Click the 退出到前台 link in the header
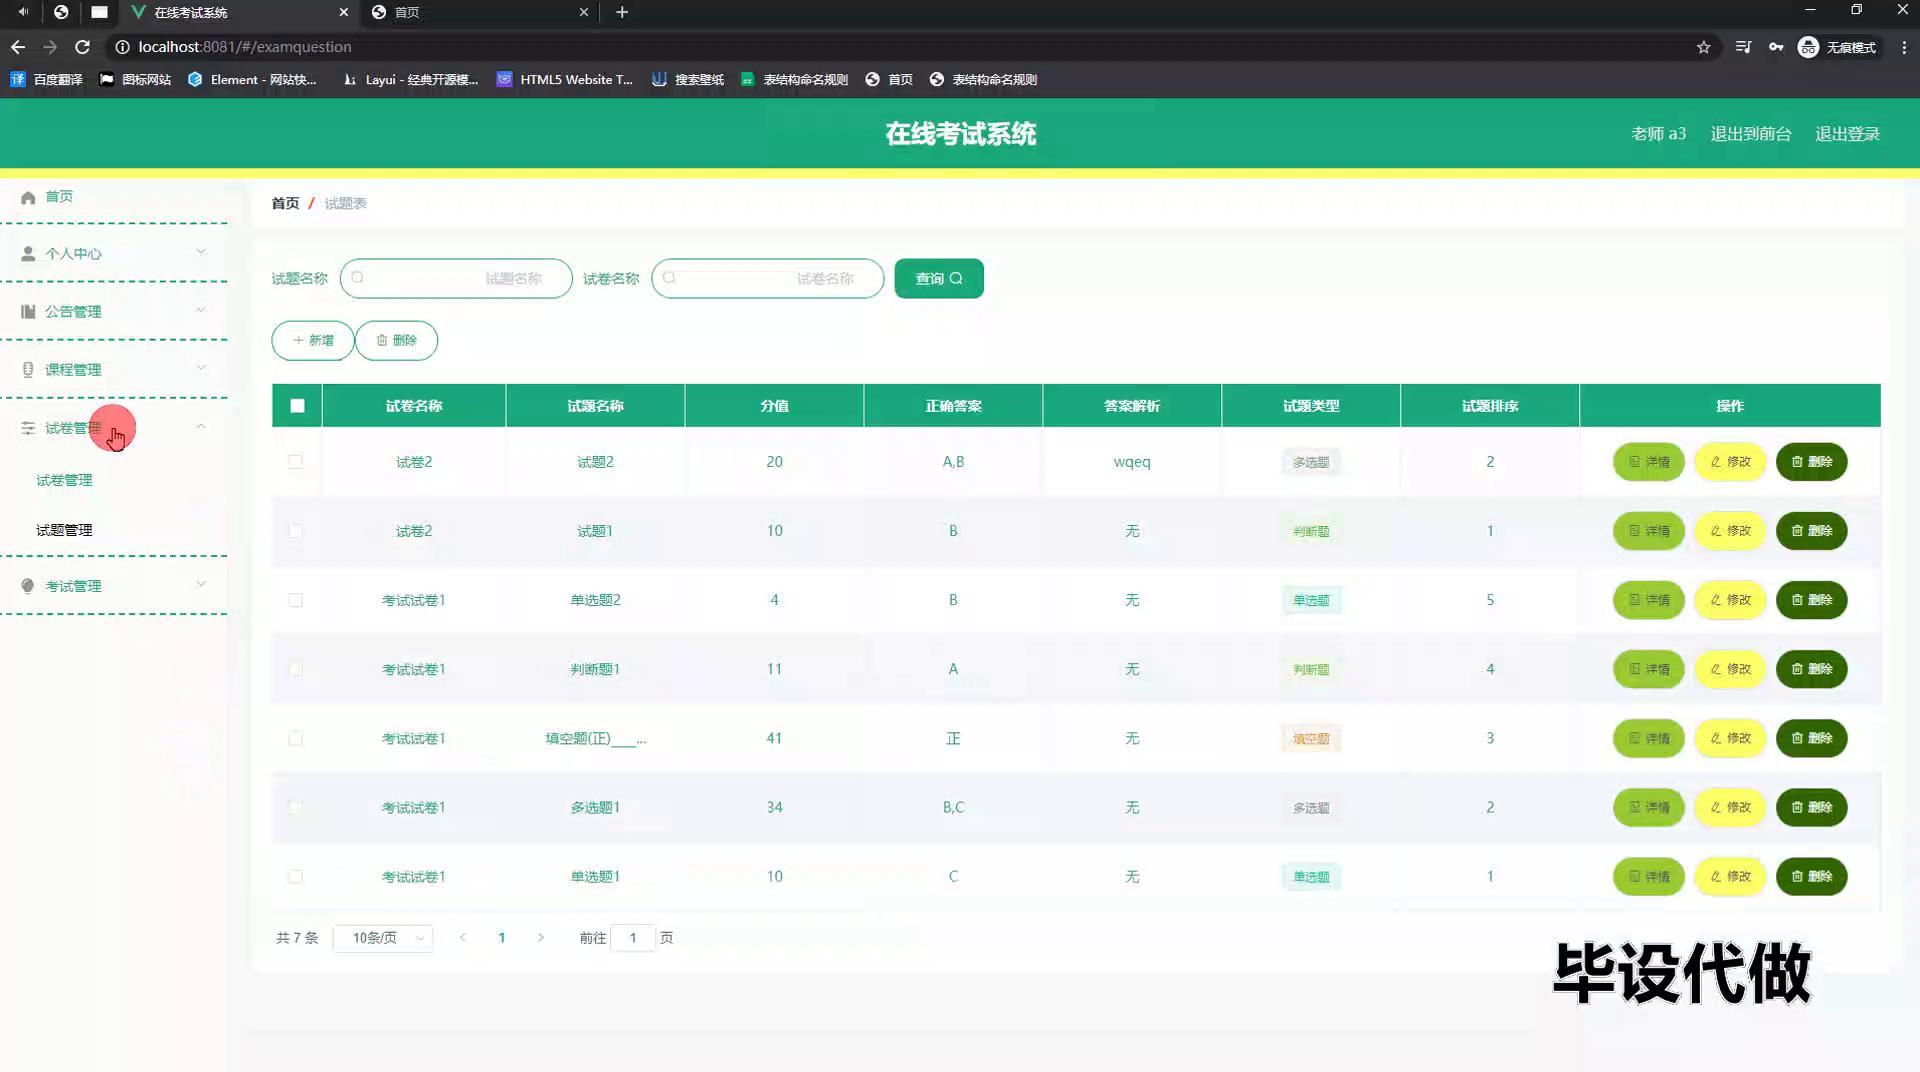Viewport: 1920px width, 1072px height. coord(1750,134)
